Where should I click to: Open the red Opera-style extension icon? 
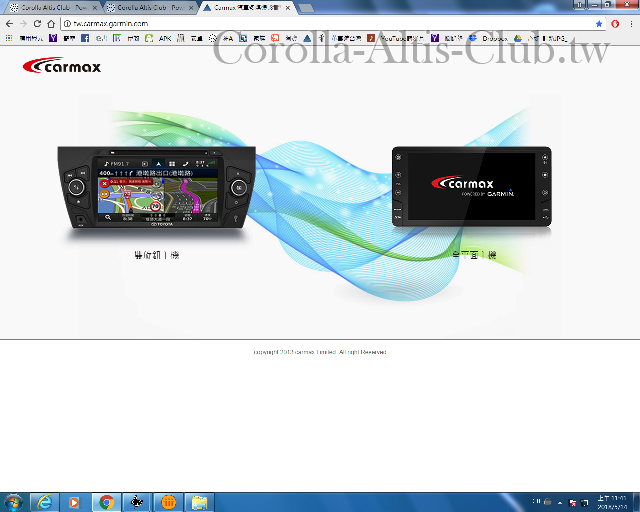(615, 24)
